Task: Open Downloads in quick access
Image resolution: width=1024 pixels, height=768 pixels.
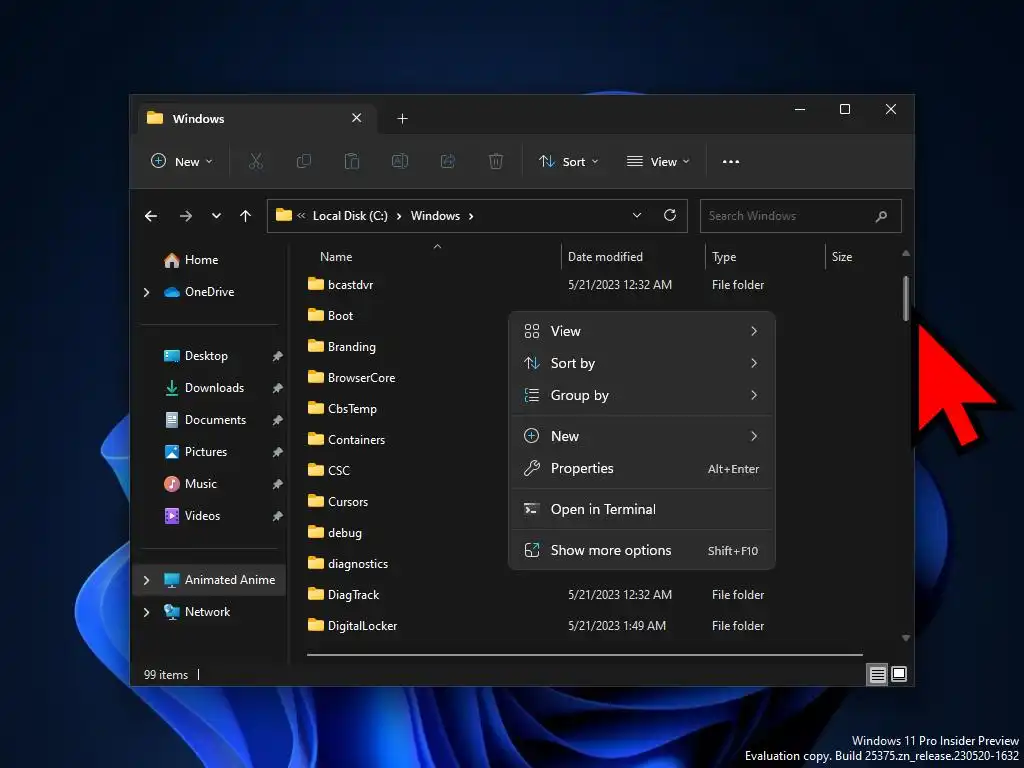Action: tap(204, 388)
